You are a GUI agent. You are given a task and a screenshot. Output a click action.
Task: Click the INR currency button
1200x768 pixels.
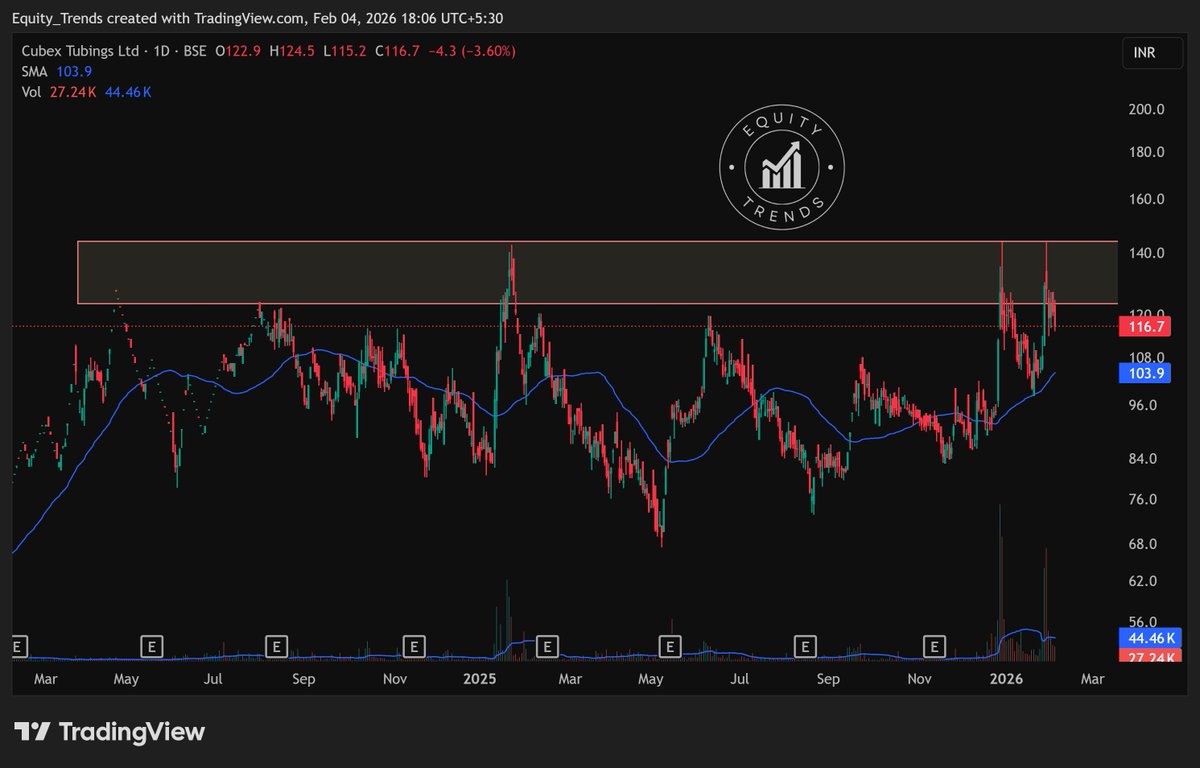pyautogui.click(x=1151, y=53)
